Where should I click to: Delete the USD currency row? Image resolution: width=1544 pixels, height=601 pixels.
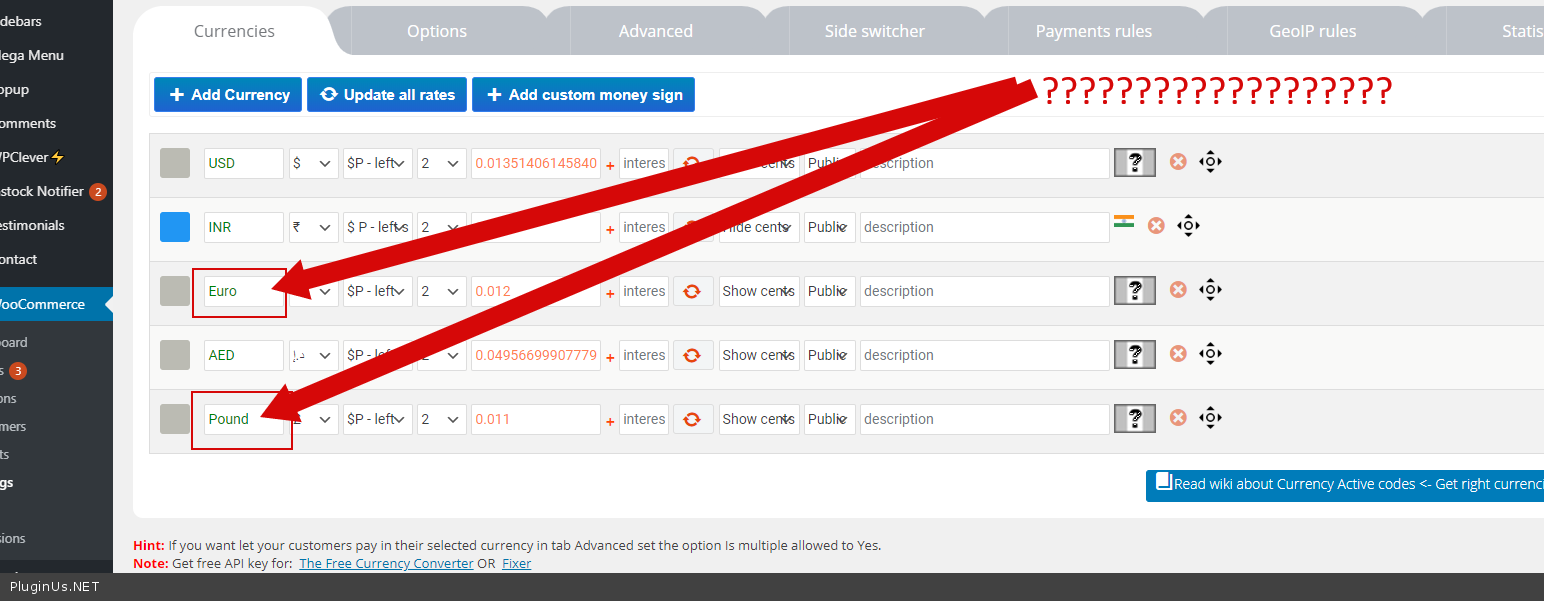[1178, 161]
